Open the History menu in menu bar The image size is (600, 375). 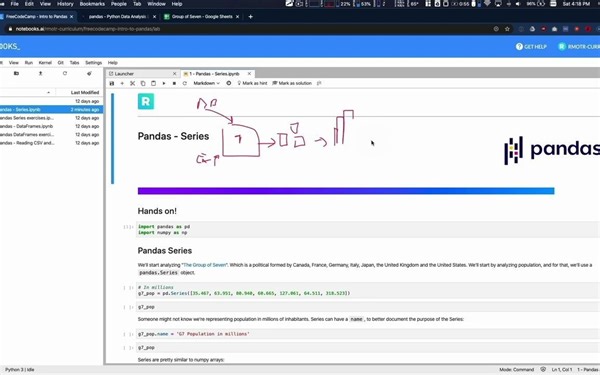click(65, 4)
